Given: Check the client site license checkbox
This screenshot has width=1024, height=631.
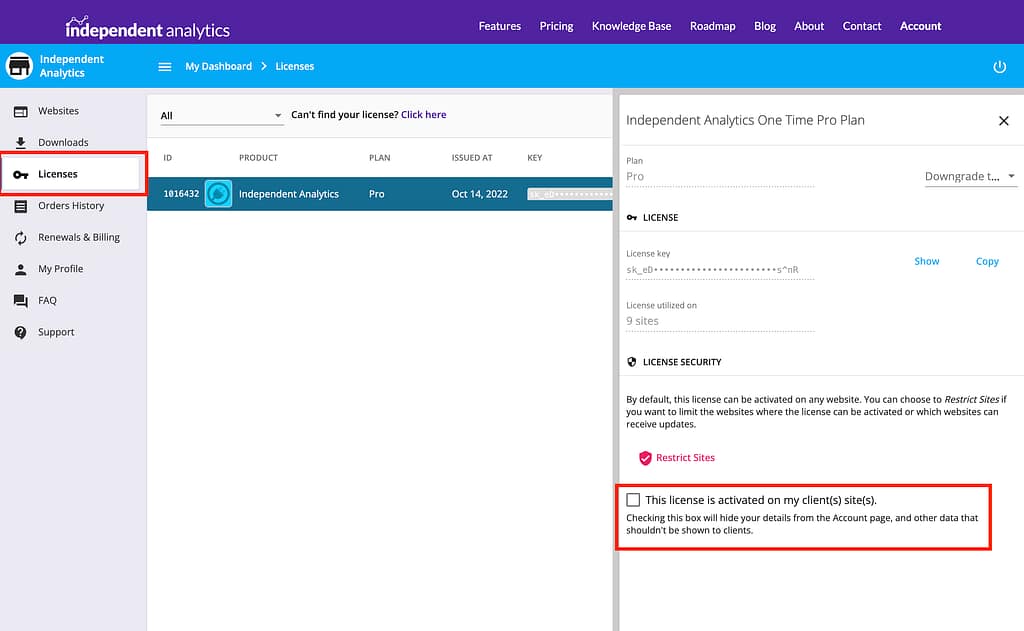Looking at the screenshot, I should (x=633, y=500).
